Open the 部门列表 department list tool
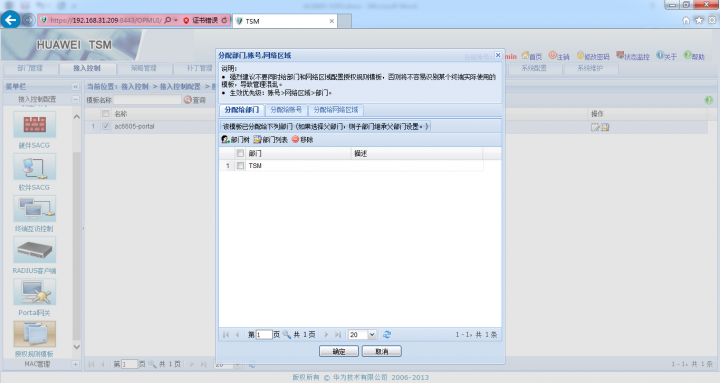 [x=270, y=139]
